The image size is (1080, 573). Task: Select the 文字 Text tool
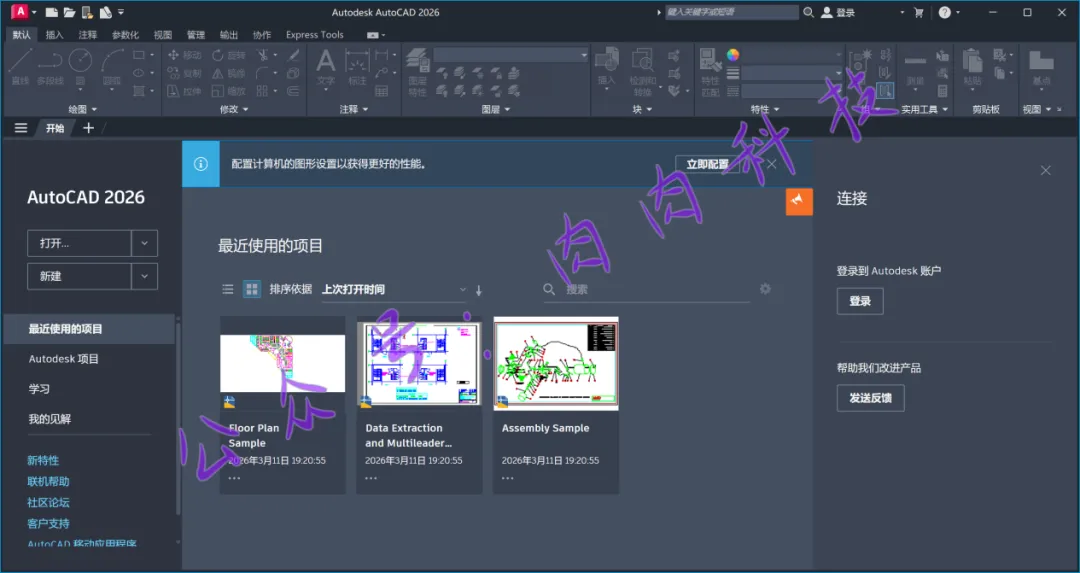click(x=326, y=69)
